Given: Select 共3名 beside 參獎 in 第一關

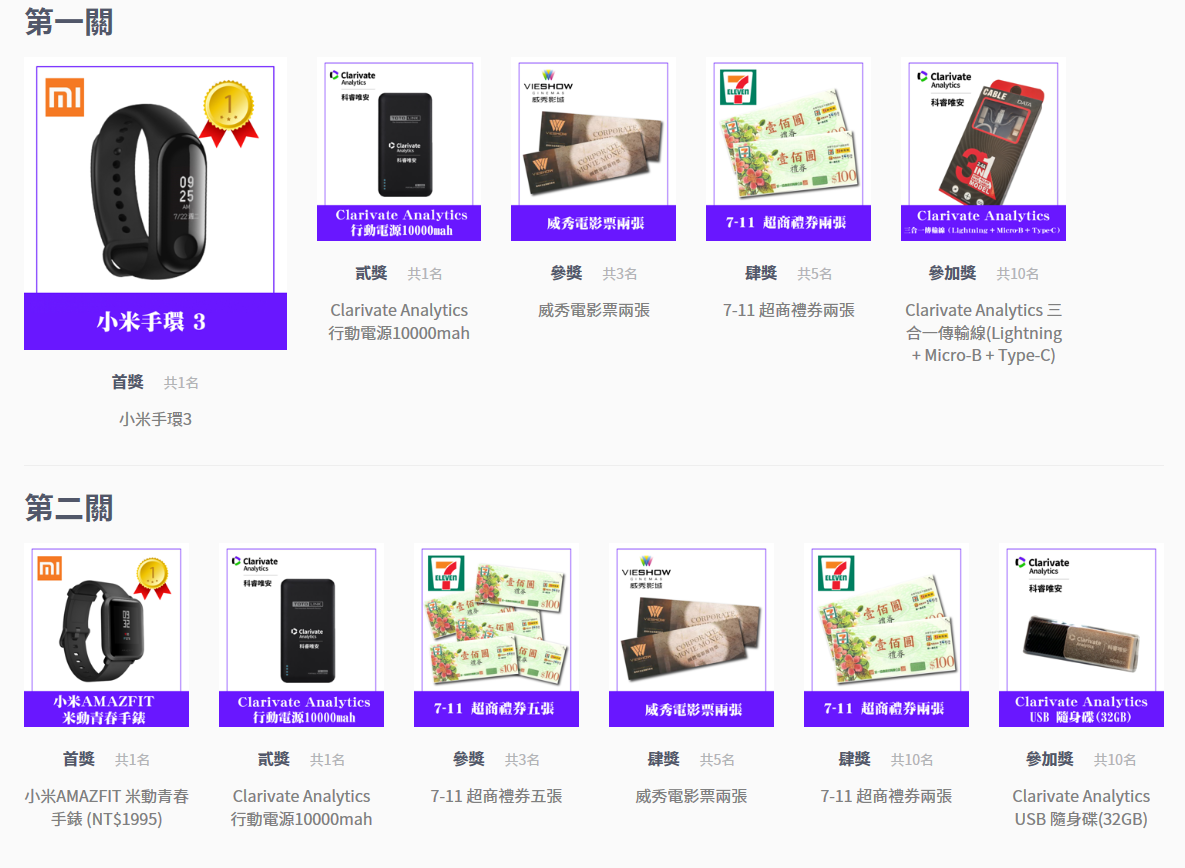Looking at the screenshot, I should pyautogui.click(x=620, y=274).
